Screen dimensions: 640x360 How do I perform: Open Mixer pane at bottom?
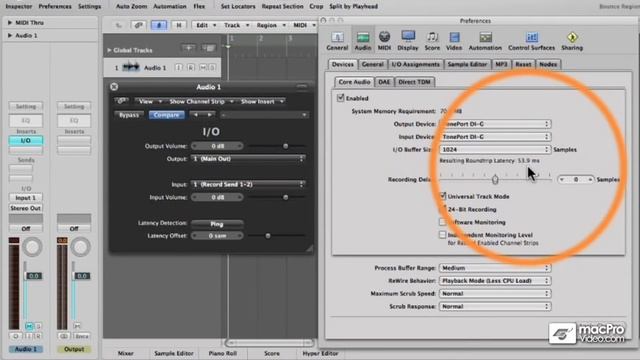pos(126,353)
